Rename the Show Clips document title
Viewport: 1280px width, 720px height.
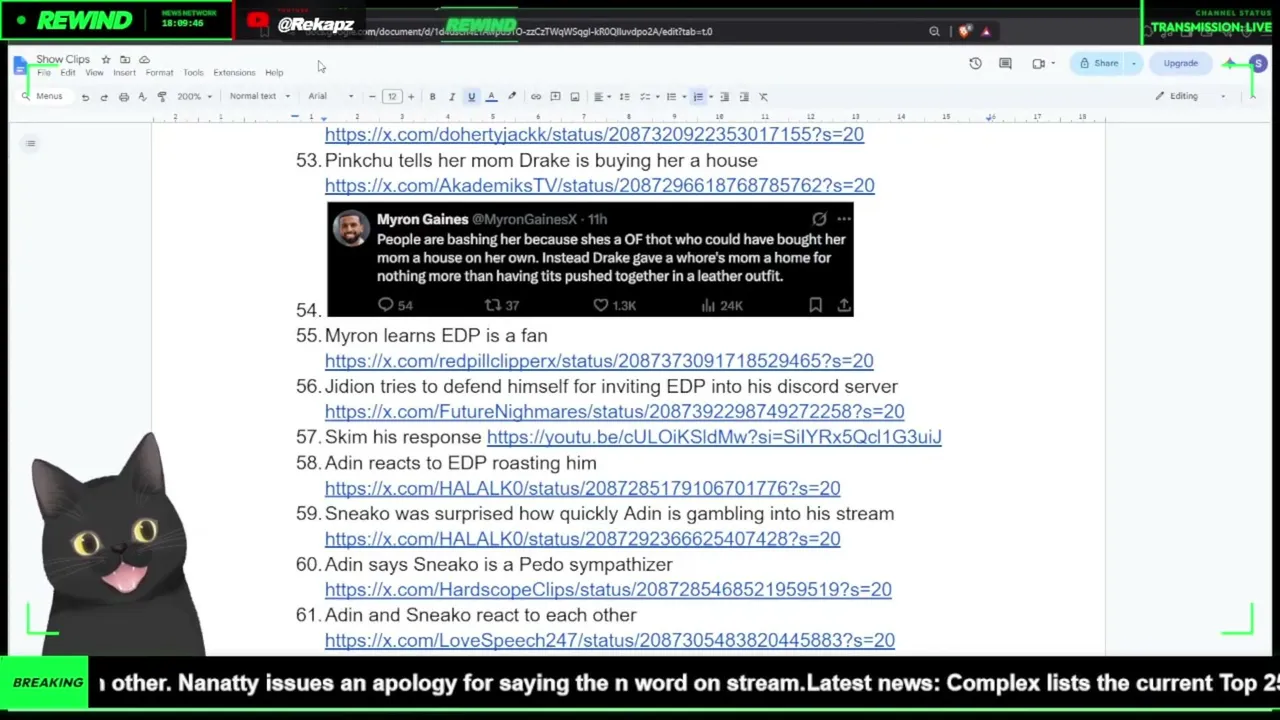pyautogui.click(x=63, y=60)
